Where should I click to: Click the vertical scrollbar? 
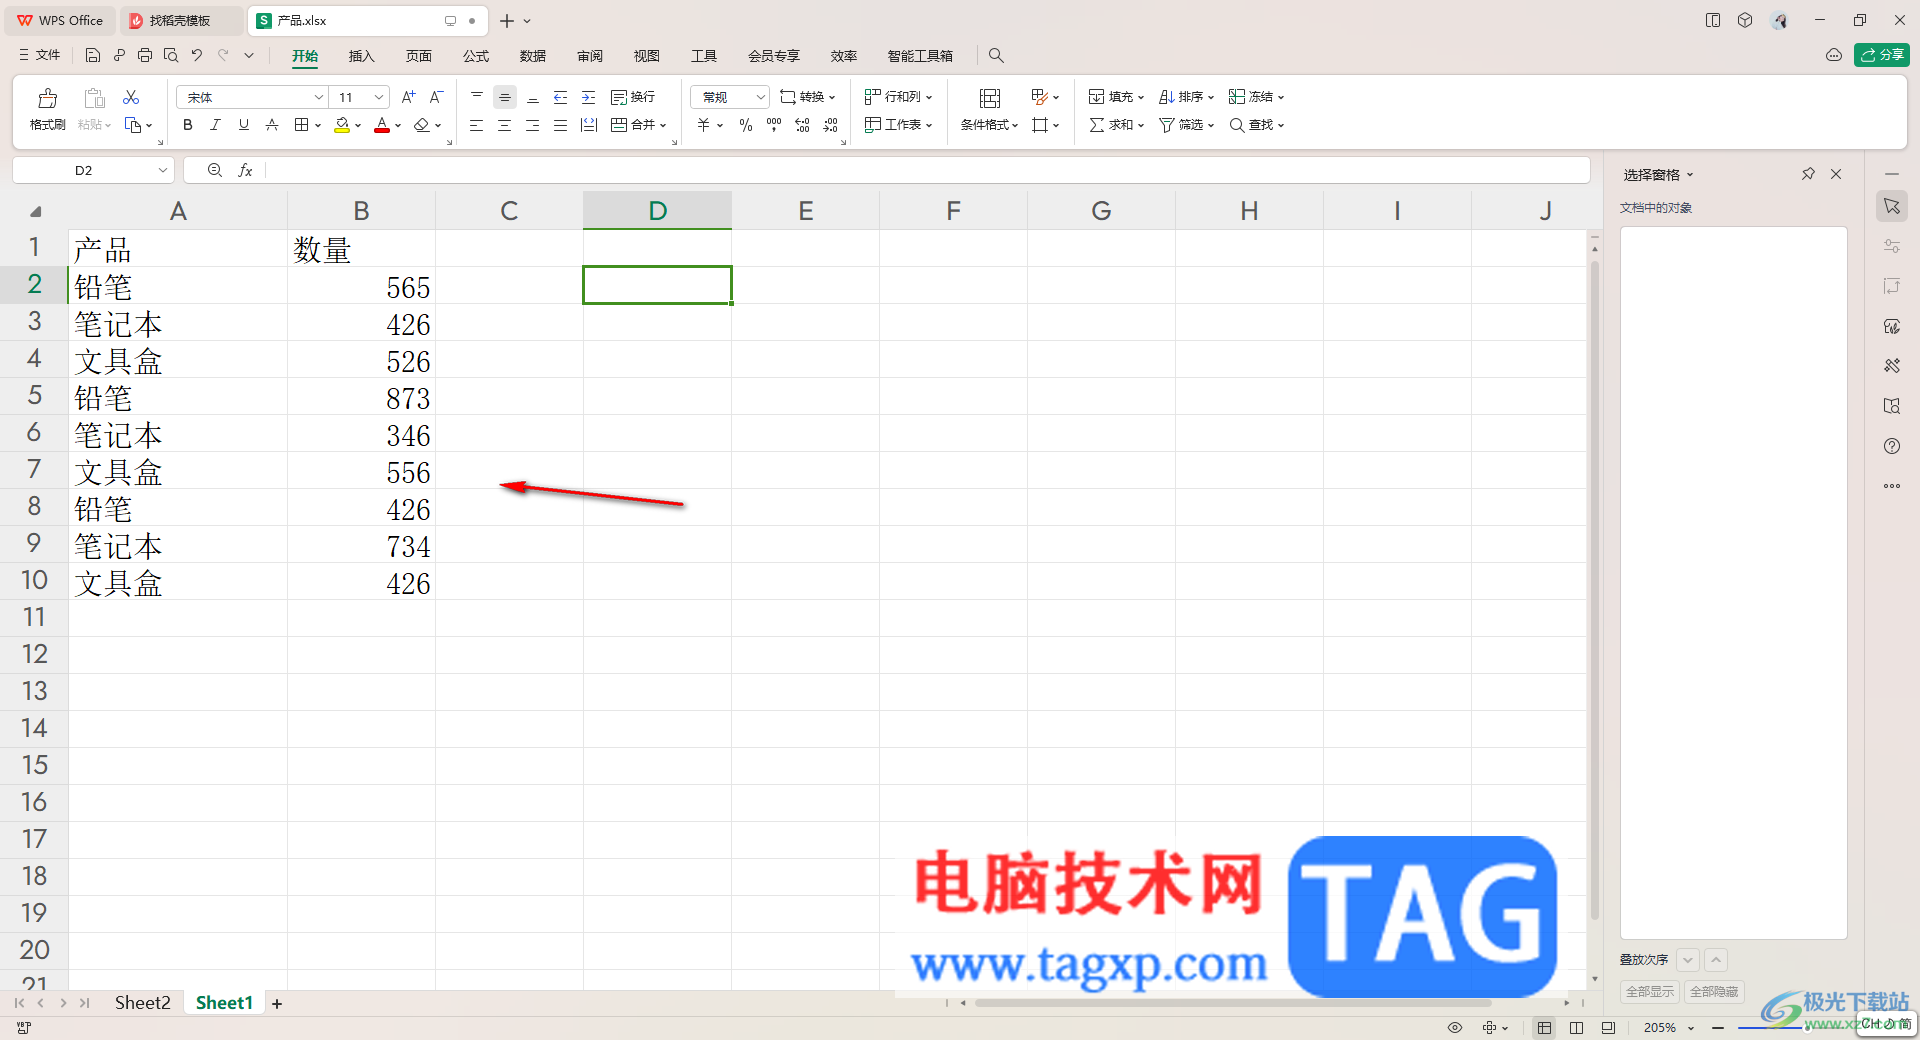tap(1594, 590)
